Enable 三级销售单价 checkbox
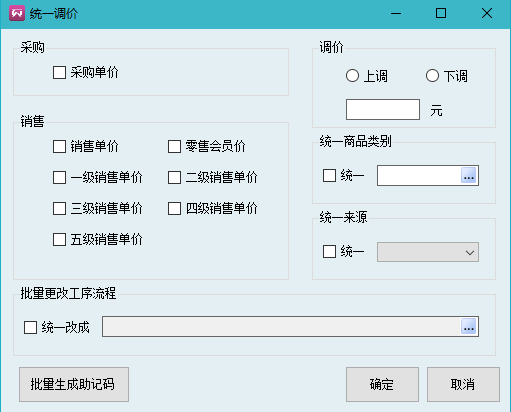The image size is (511, 412). tap(59, 208)
